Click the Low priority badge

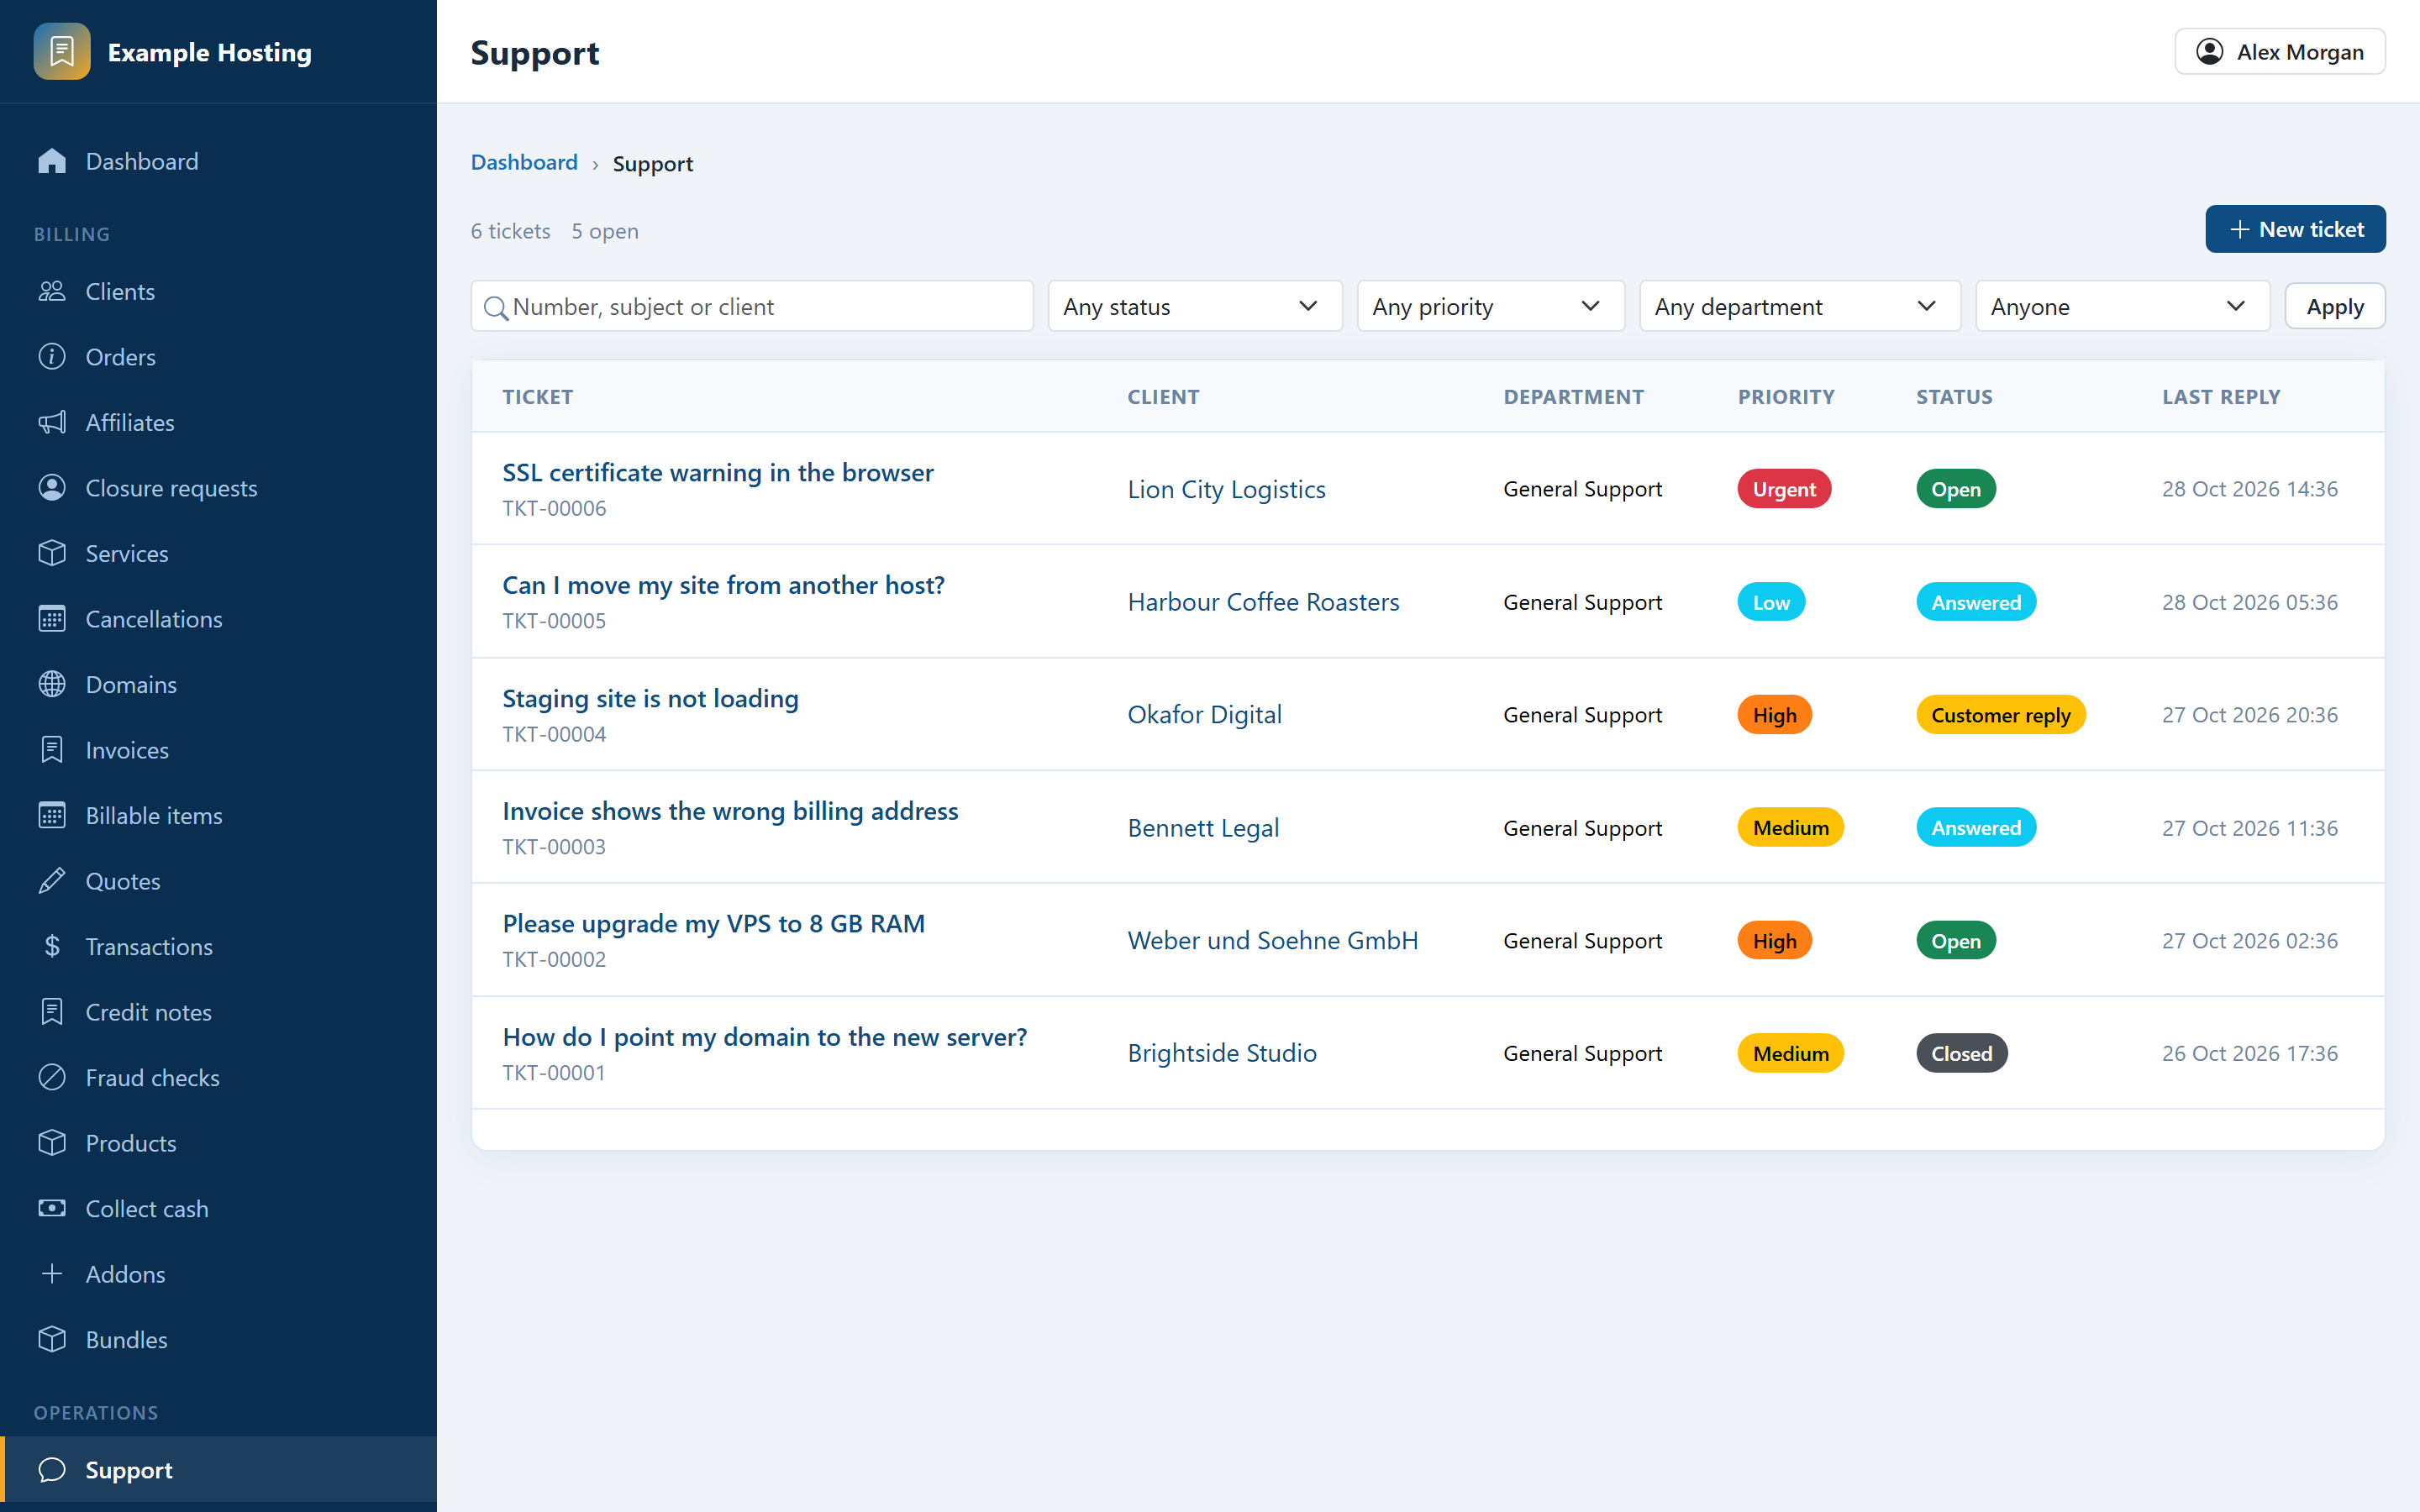pyautogui.click(x=1771, y=602)
